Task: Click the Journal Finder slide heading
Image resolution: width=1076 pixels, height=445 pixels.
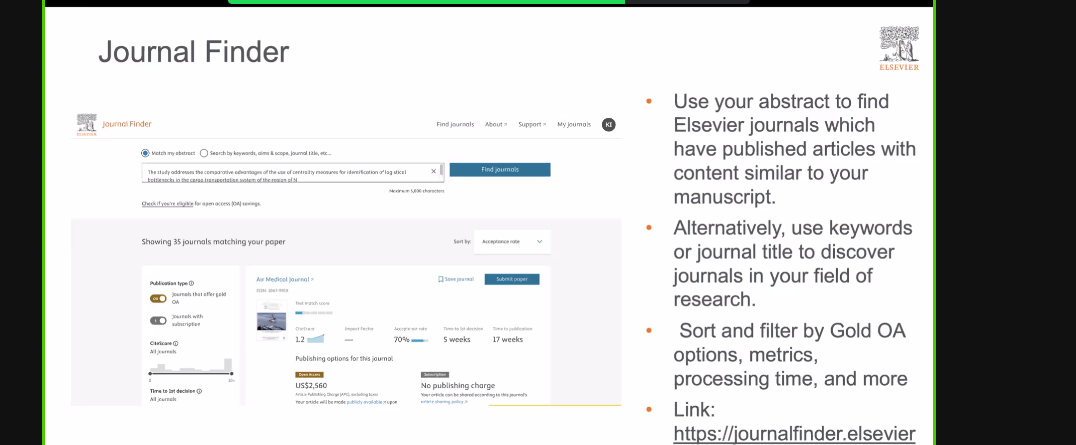Action: (x=194, y=52)
